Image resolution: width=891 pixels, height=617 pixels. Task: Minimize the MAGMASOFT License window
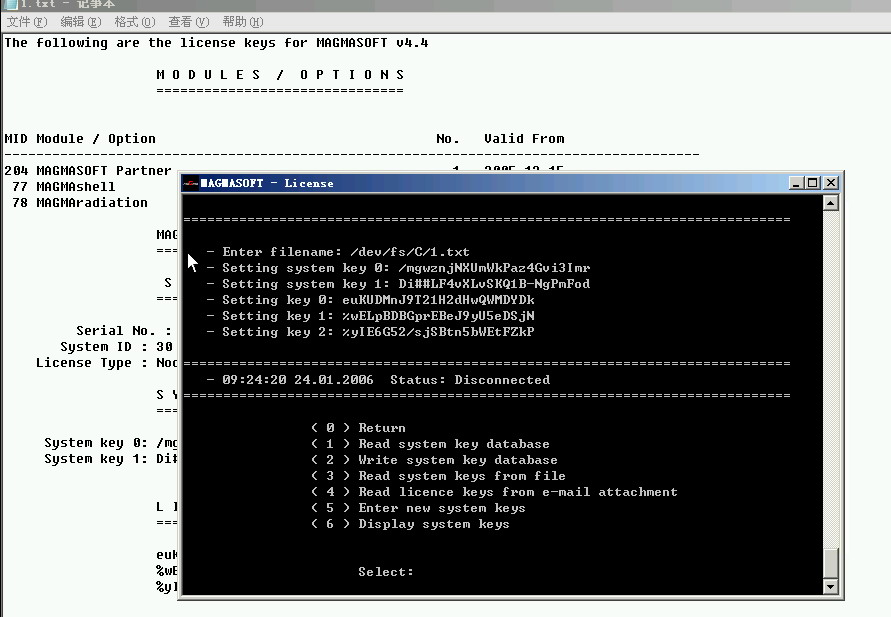point(796,183)
